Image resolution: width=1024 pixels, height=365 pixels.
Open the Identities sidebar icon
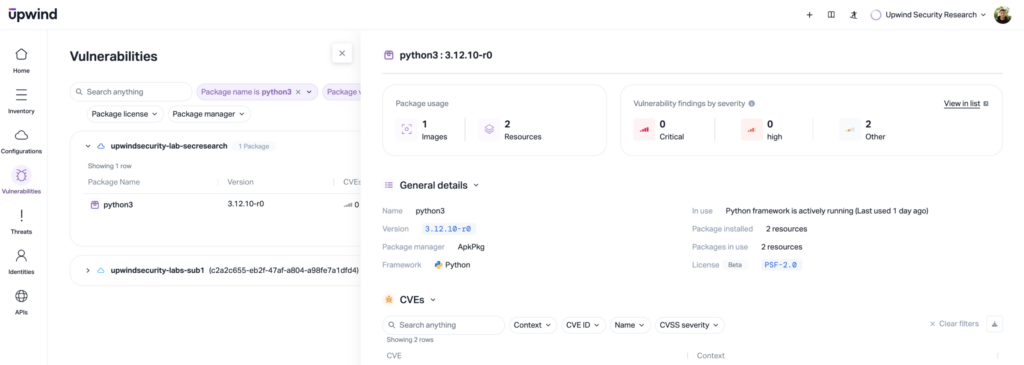[21, 255]
